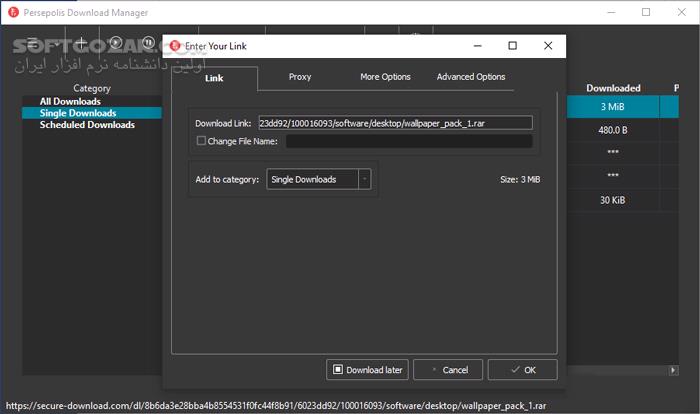
Task: Switch to the Proxy tab
Action: pos(300,77)
